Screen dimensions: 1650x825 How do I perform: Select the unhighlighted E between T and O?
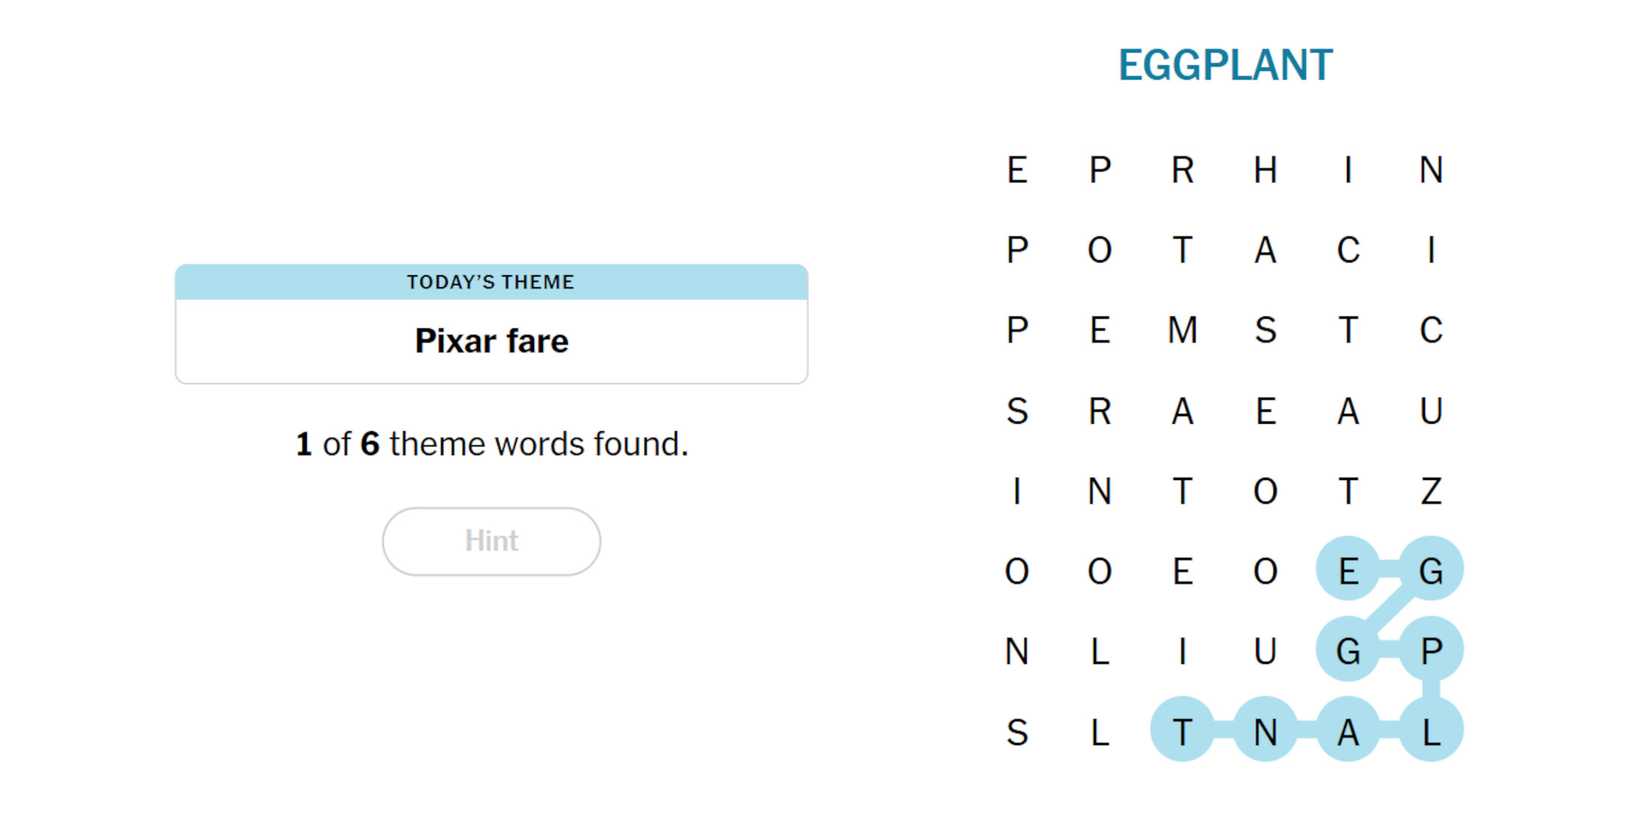pos(1182,571)
